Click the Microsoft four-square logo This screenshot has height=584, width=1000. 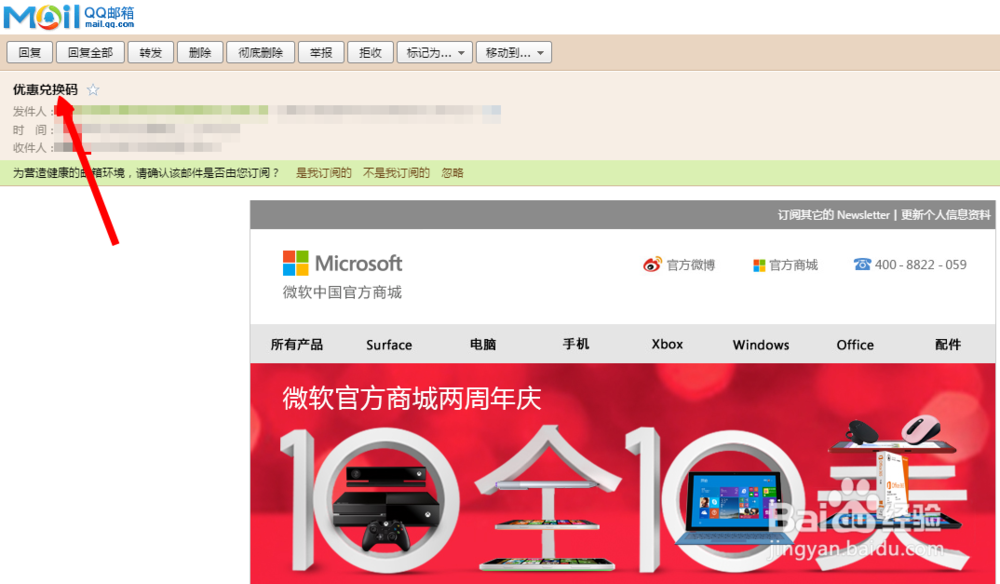295,263
